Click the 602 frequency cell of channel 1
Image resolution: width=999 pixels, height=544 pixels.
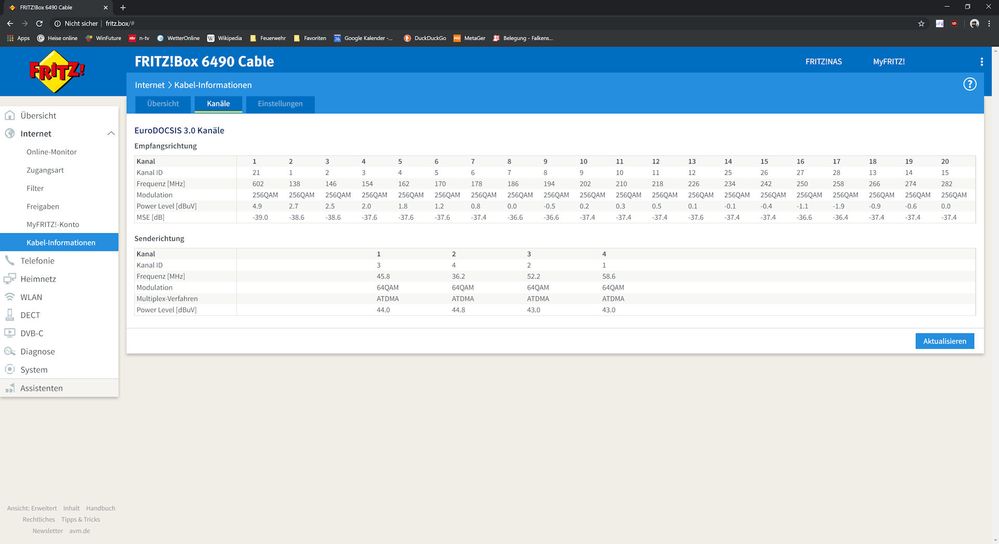[x=257, y=183]
